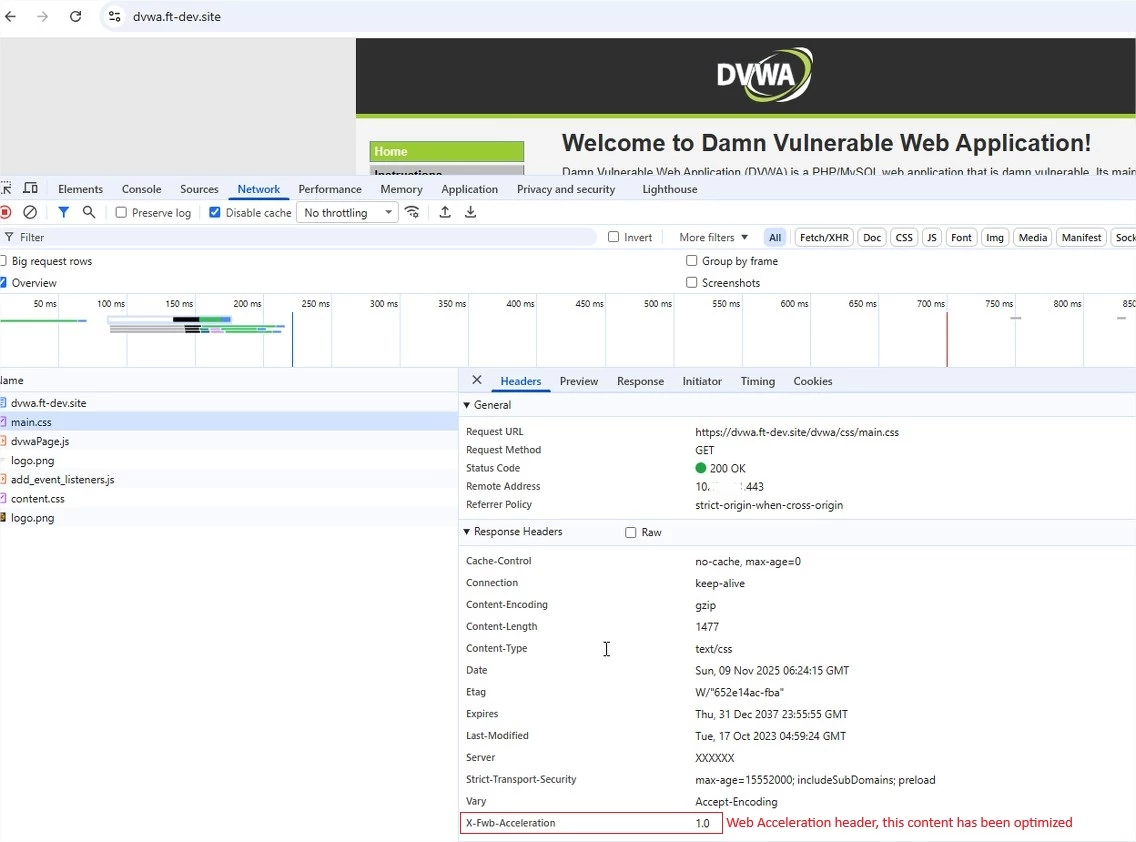Toggle the network filter funnel icon

tap(64, 212)
